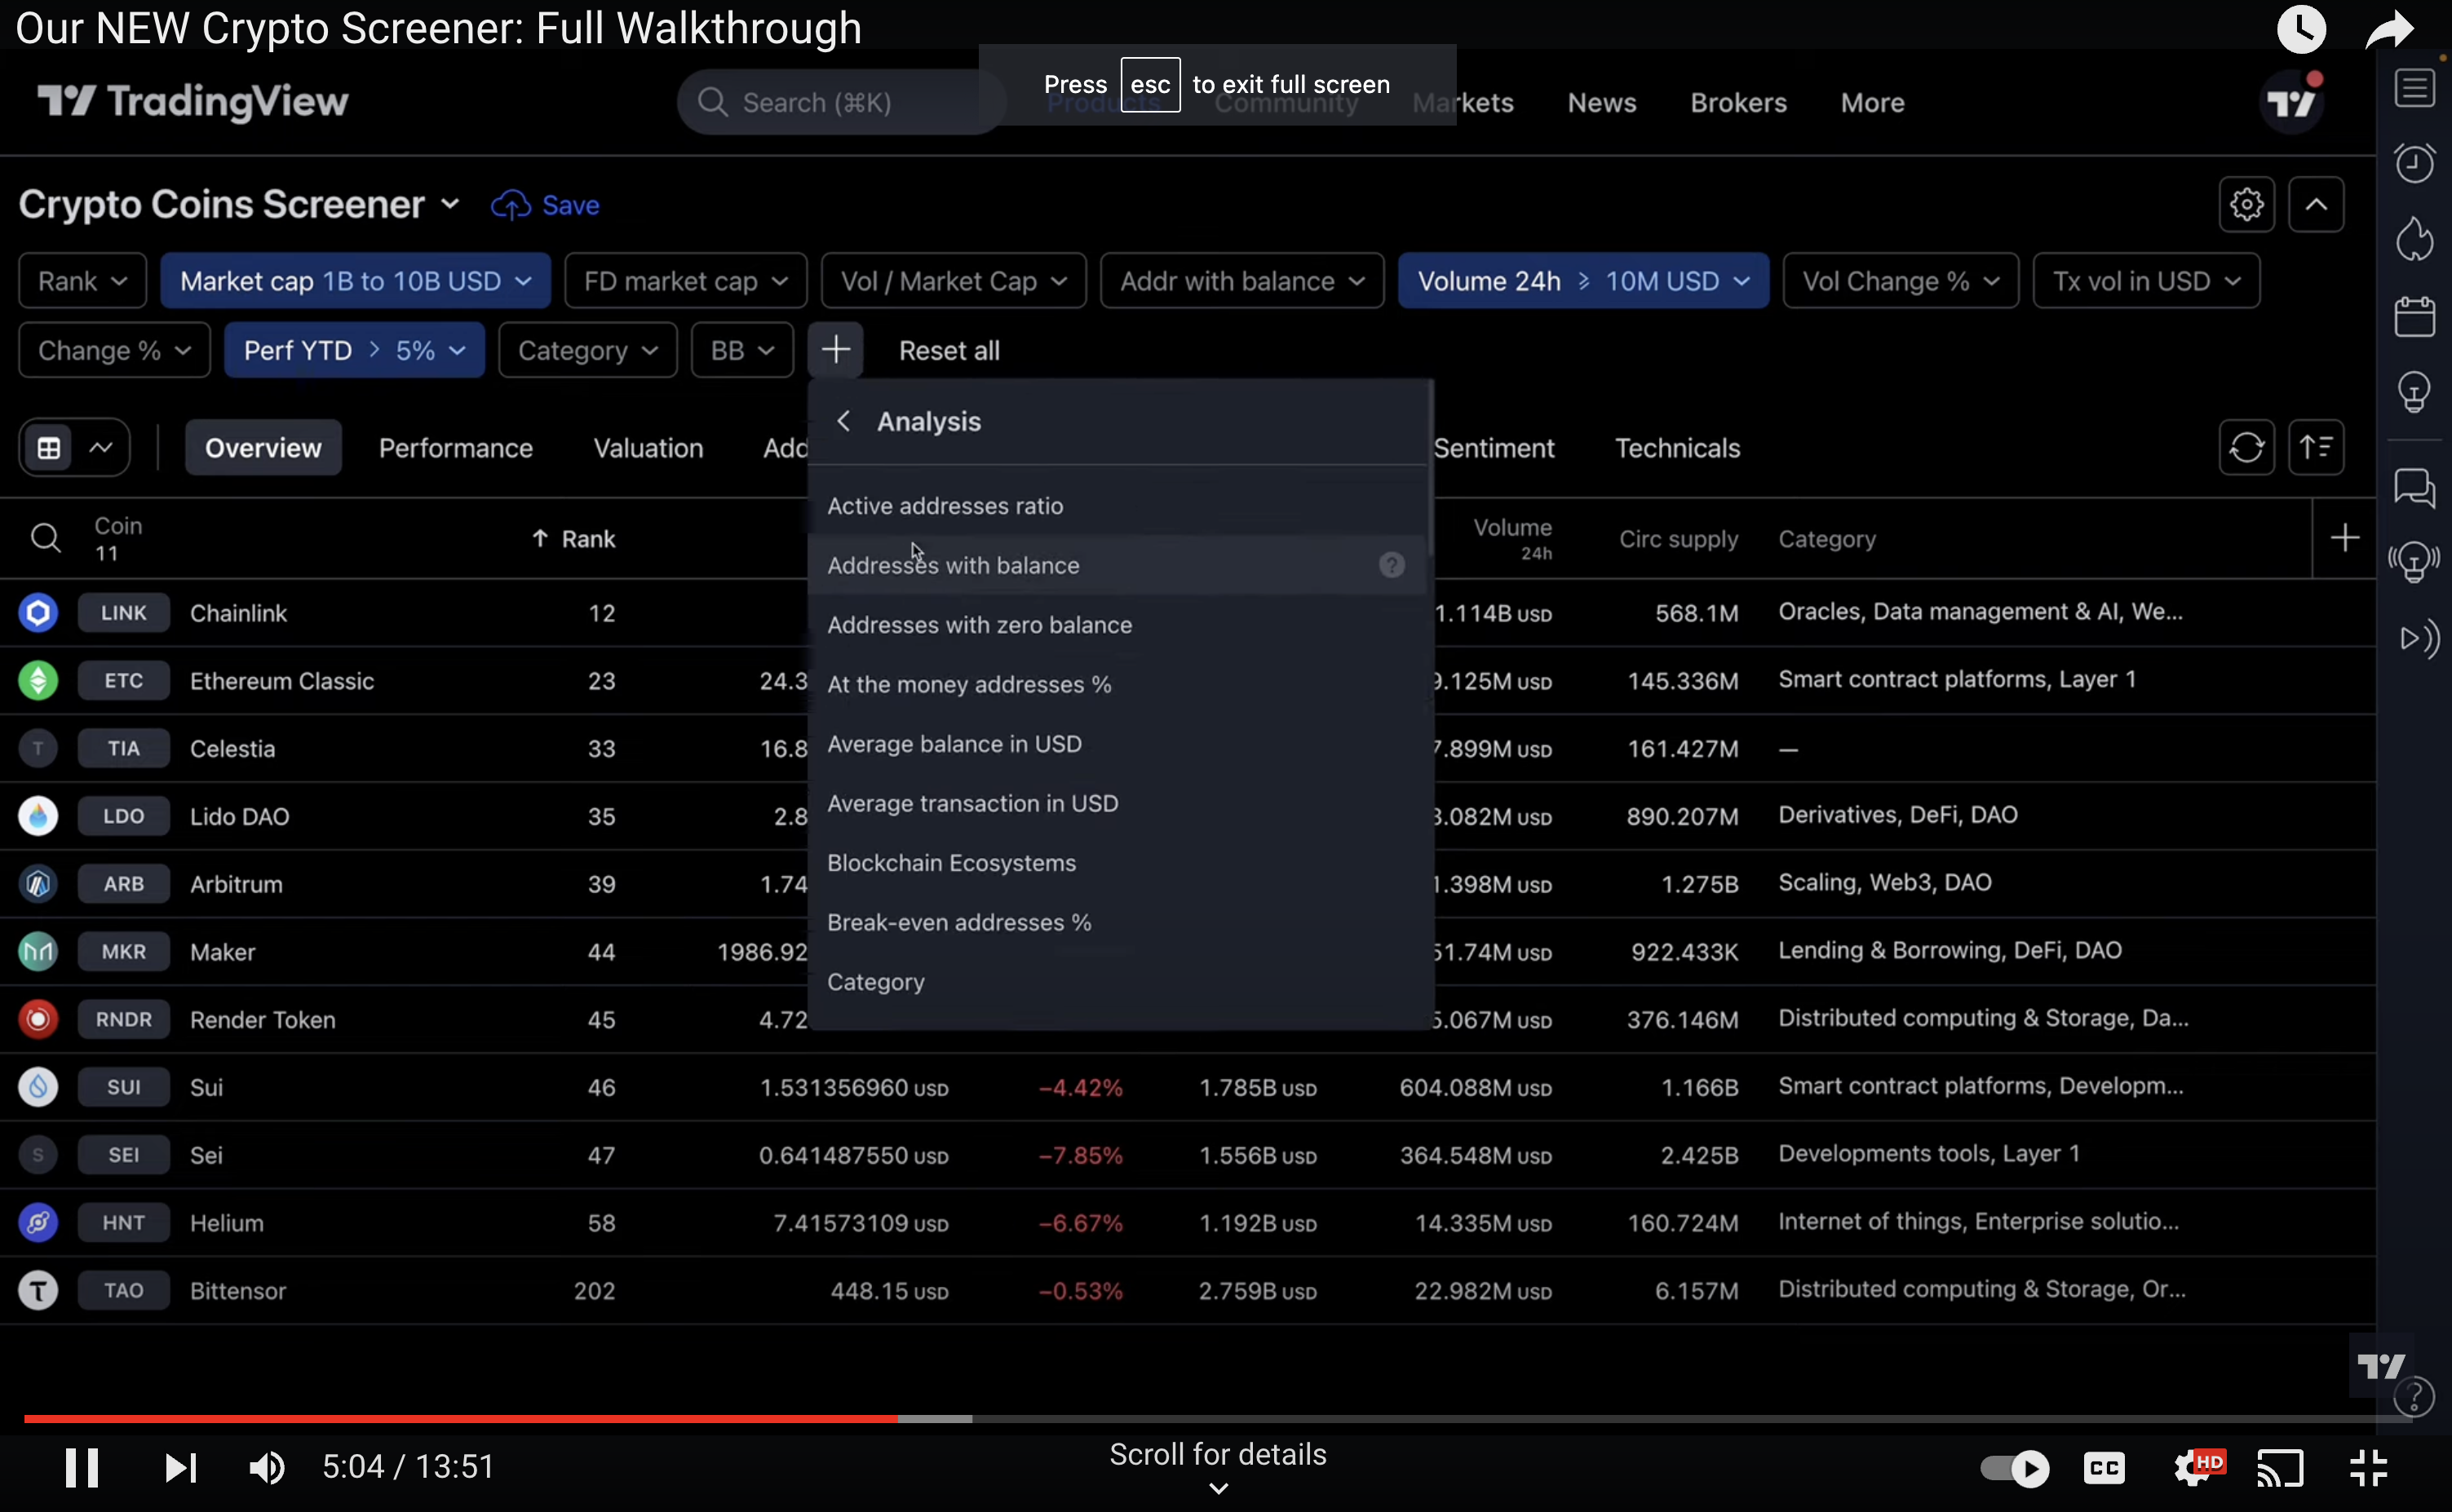
Task: Switch to the Performance tab
Action: (x=455, y=448)
